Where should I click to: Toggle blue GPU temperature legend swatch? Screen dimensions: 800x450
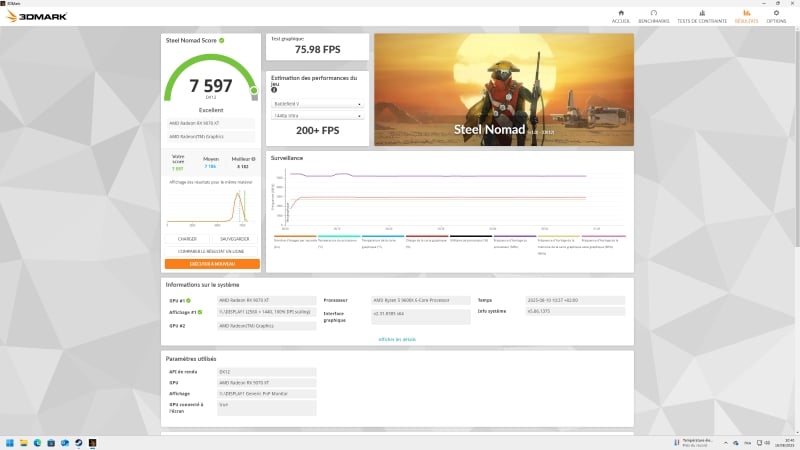click(383, 236)
